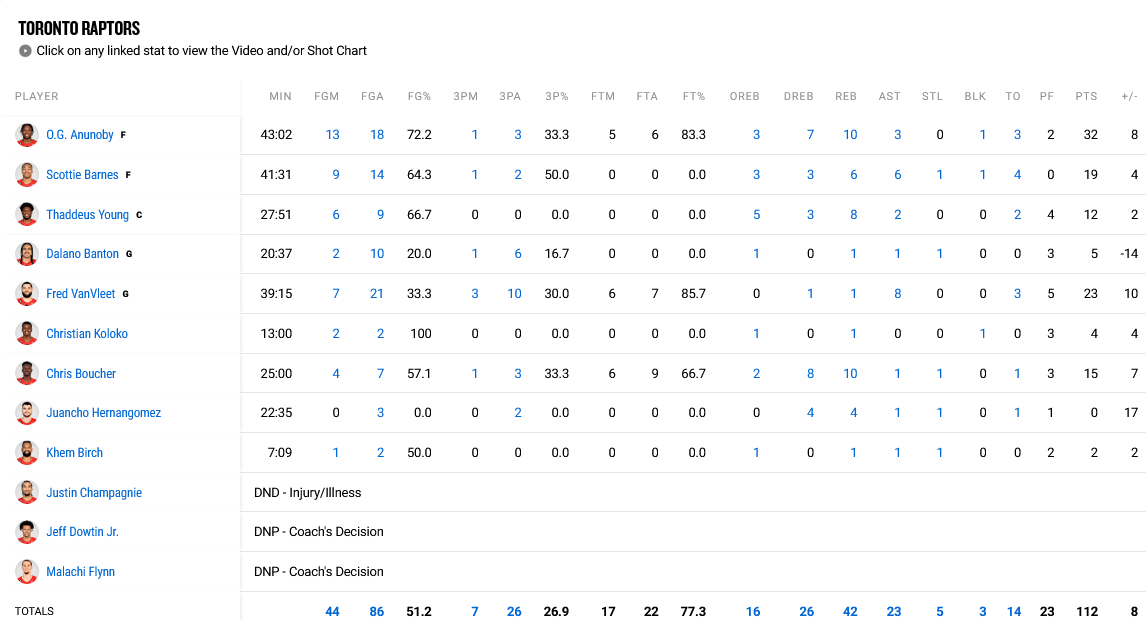View shot chart for Anunoby's 13 field goals
This screenshot has height=620, width=1146.
tap(332, 134)
